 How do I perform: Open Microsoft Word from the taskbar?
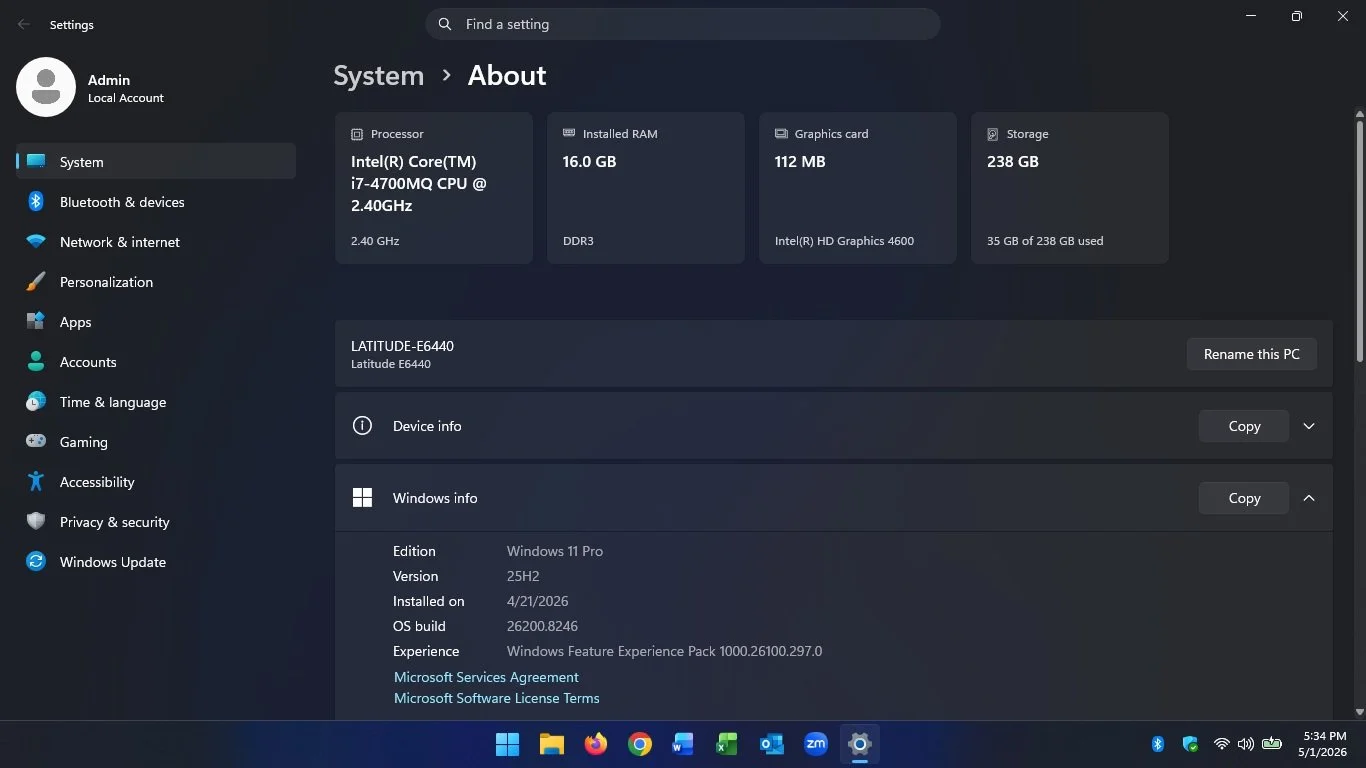[684, 744]
